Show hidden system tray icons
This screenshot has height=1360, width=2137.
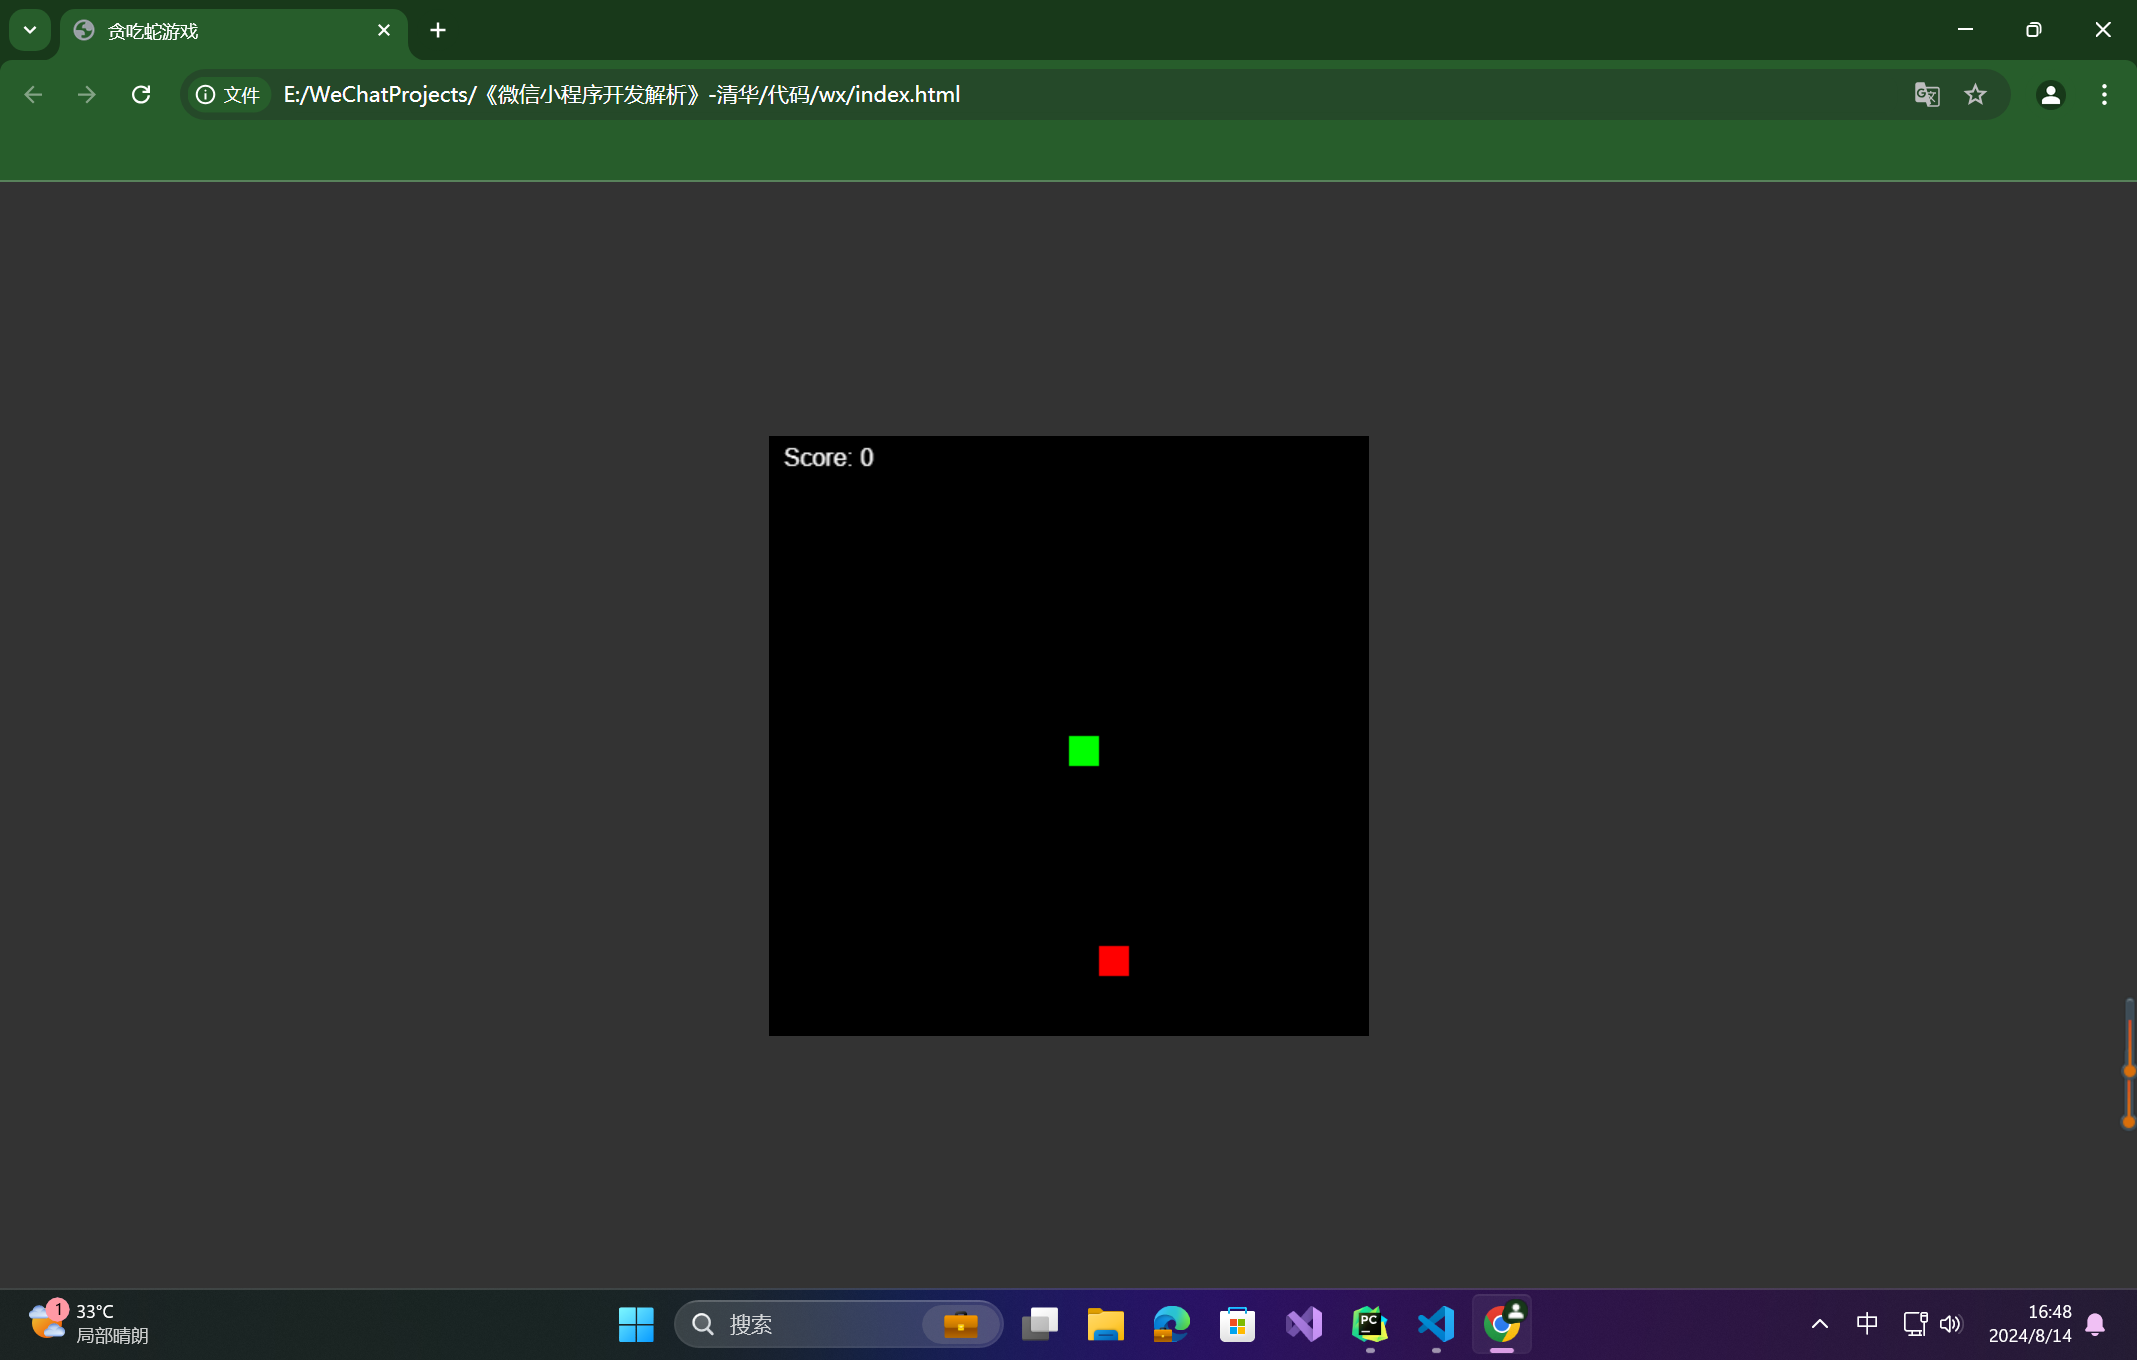click(x=1820, y=1324)
